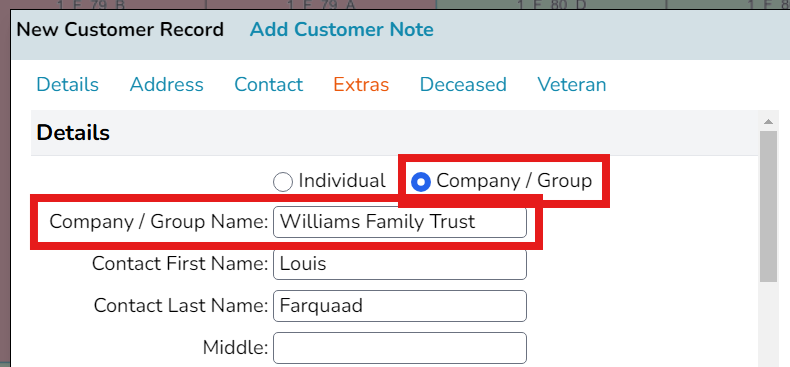Switch to the Details tab
Image resolution: width=790 pixels, height=367 pixels.
[68, 84]
